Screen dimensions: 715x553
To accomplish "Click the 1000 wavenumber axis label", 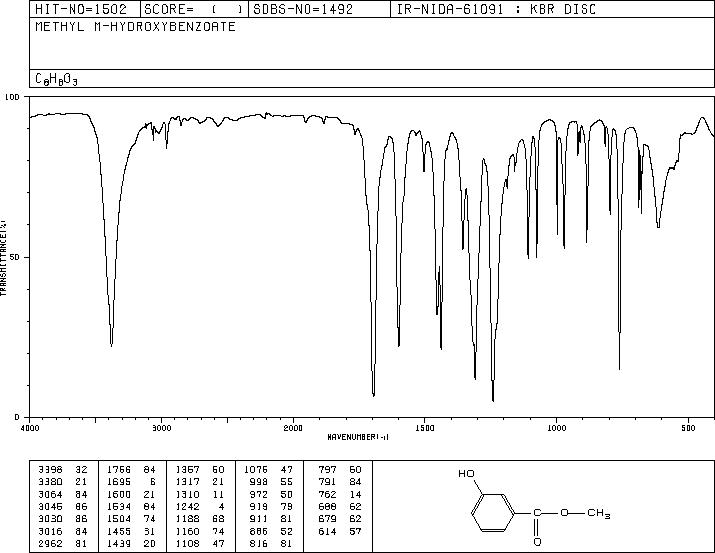I will click(x=556, y=428).
